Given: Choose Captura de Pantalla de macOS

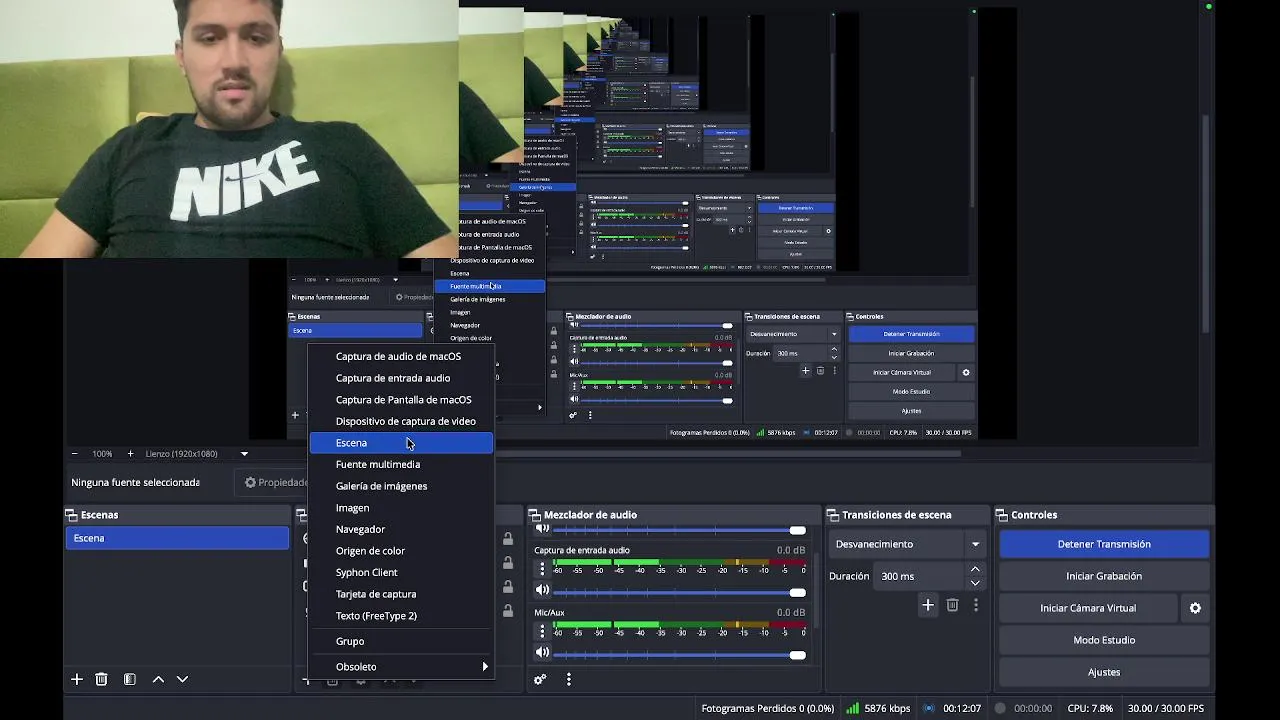Looking at the screenshot, I should 401,400.
